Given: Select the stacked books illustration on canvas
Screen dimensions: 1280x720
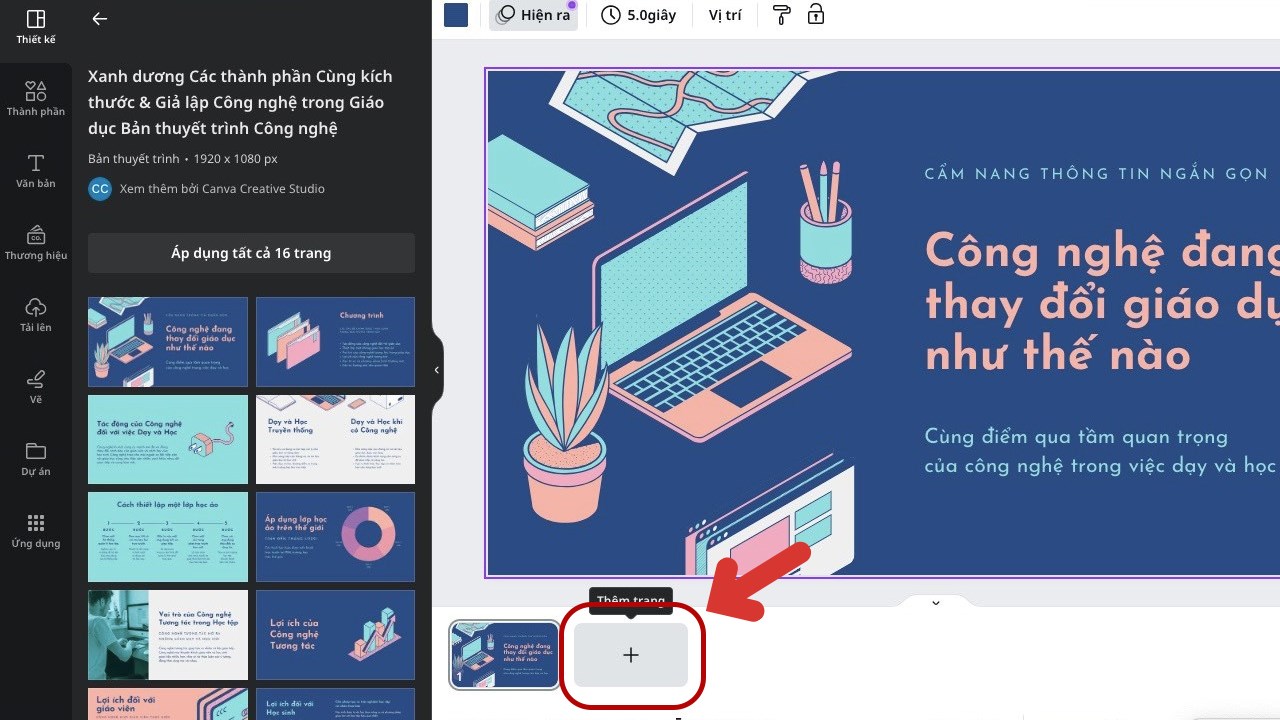Looking at the screenshot, I should coord(541,193).
